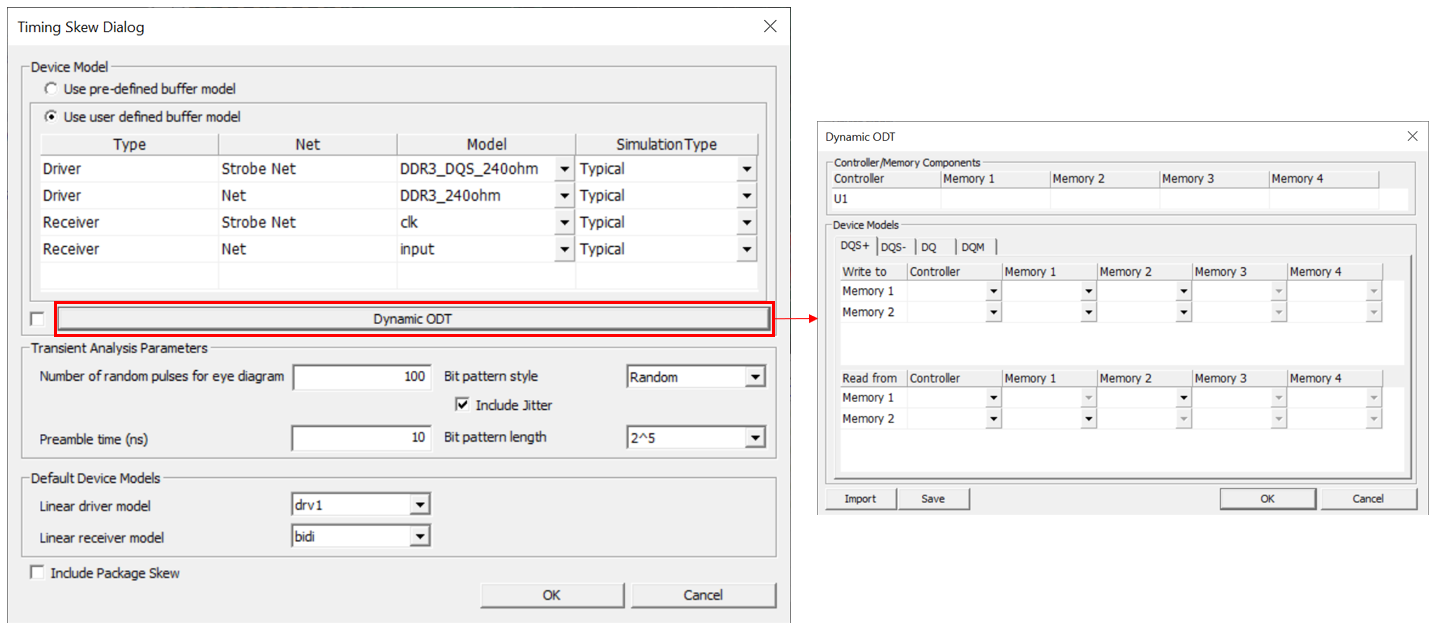Open the Bit pattern style dropdown
This screenshot has width=1436, height=640.
(x=754, y=377)
